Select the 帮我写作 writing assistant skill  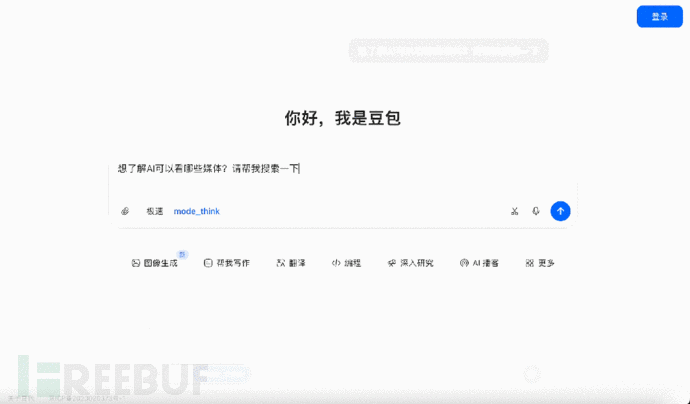click(227, 263)
